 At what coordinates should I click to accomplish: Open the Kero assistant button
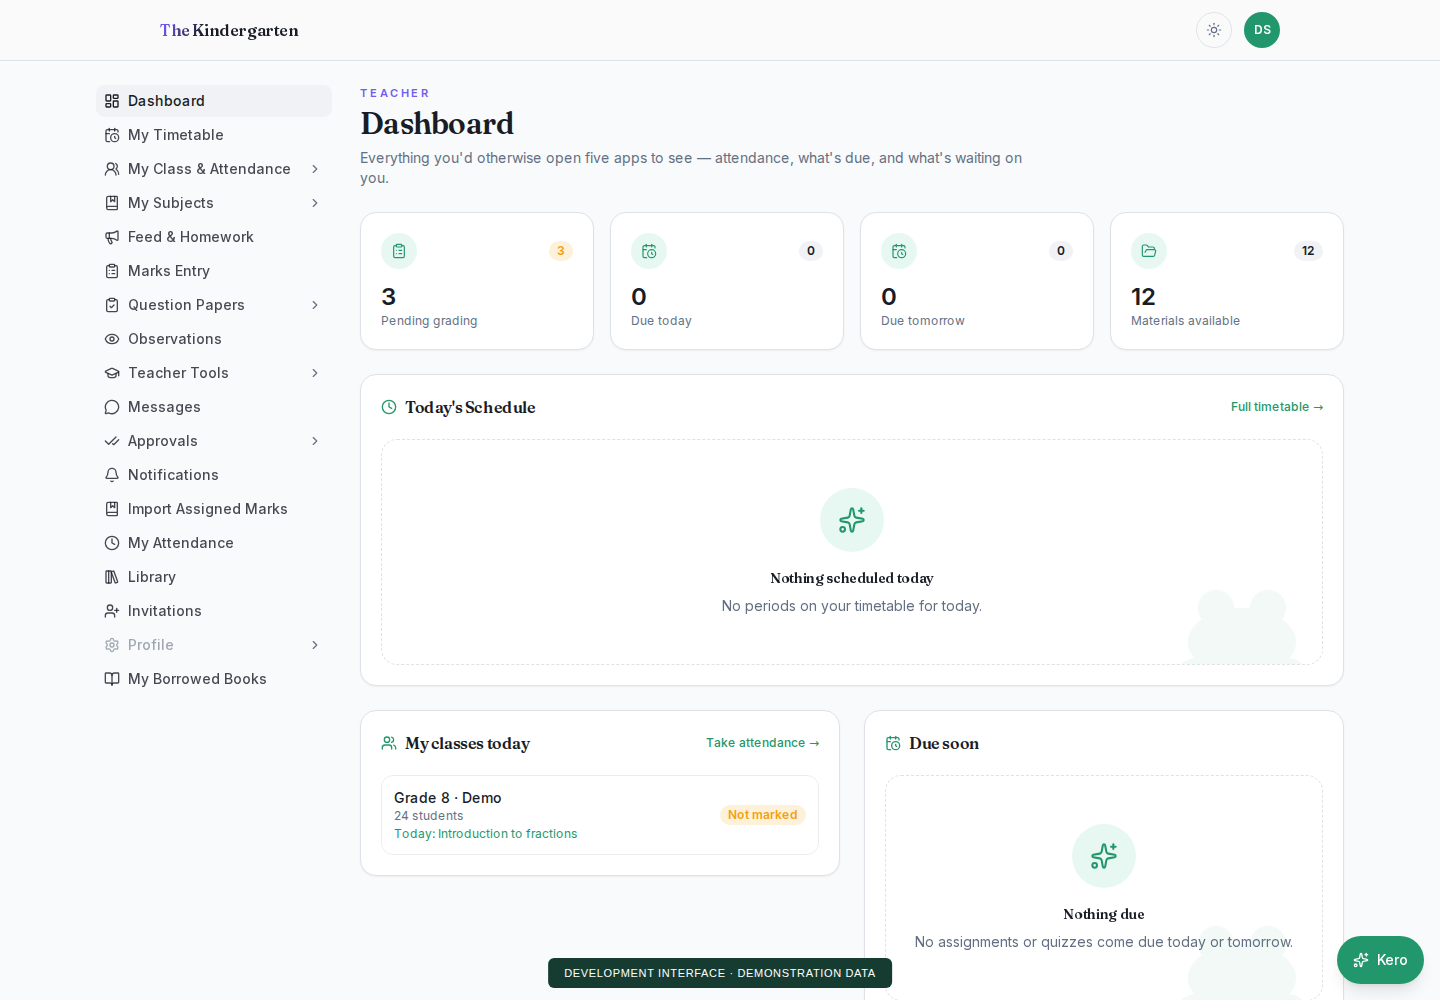pyautogui.click(x=1380, y=960)
